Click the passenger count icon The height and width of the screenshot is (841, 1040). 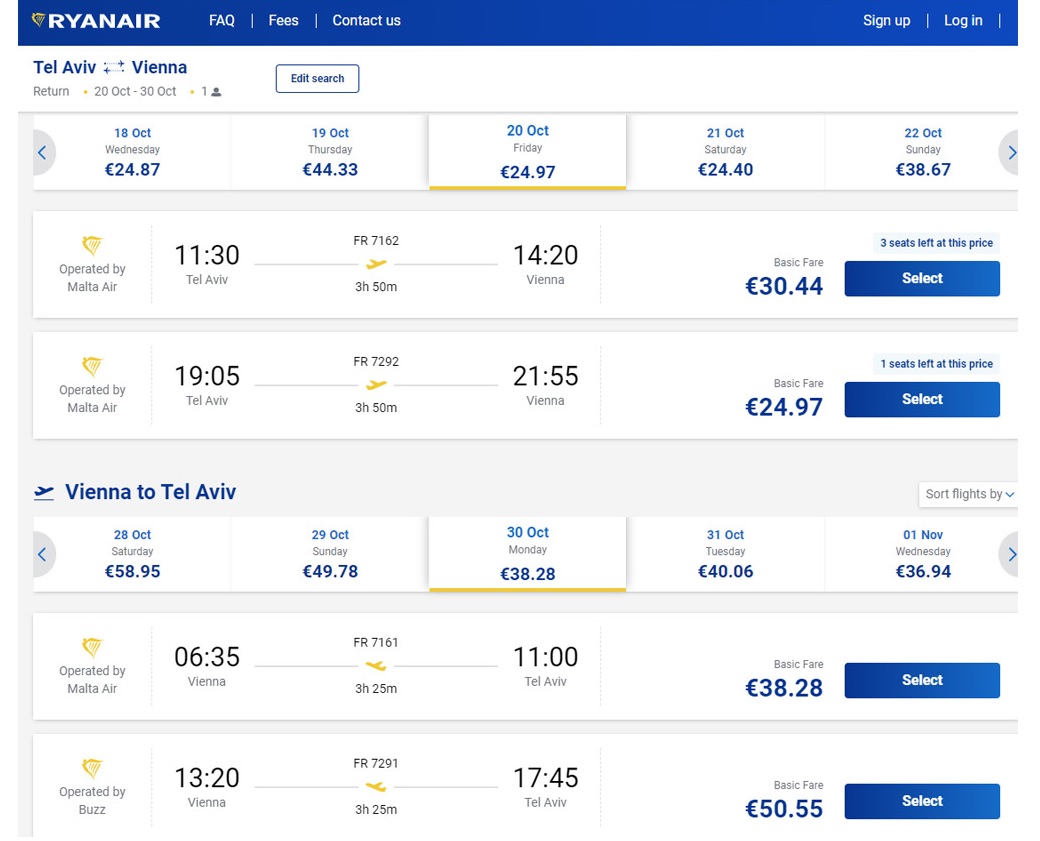click(216, 92)
